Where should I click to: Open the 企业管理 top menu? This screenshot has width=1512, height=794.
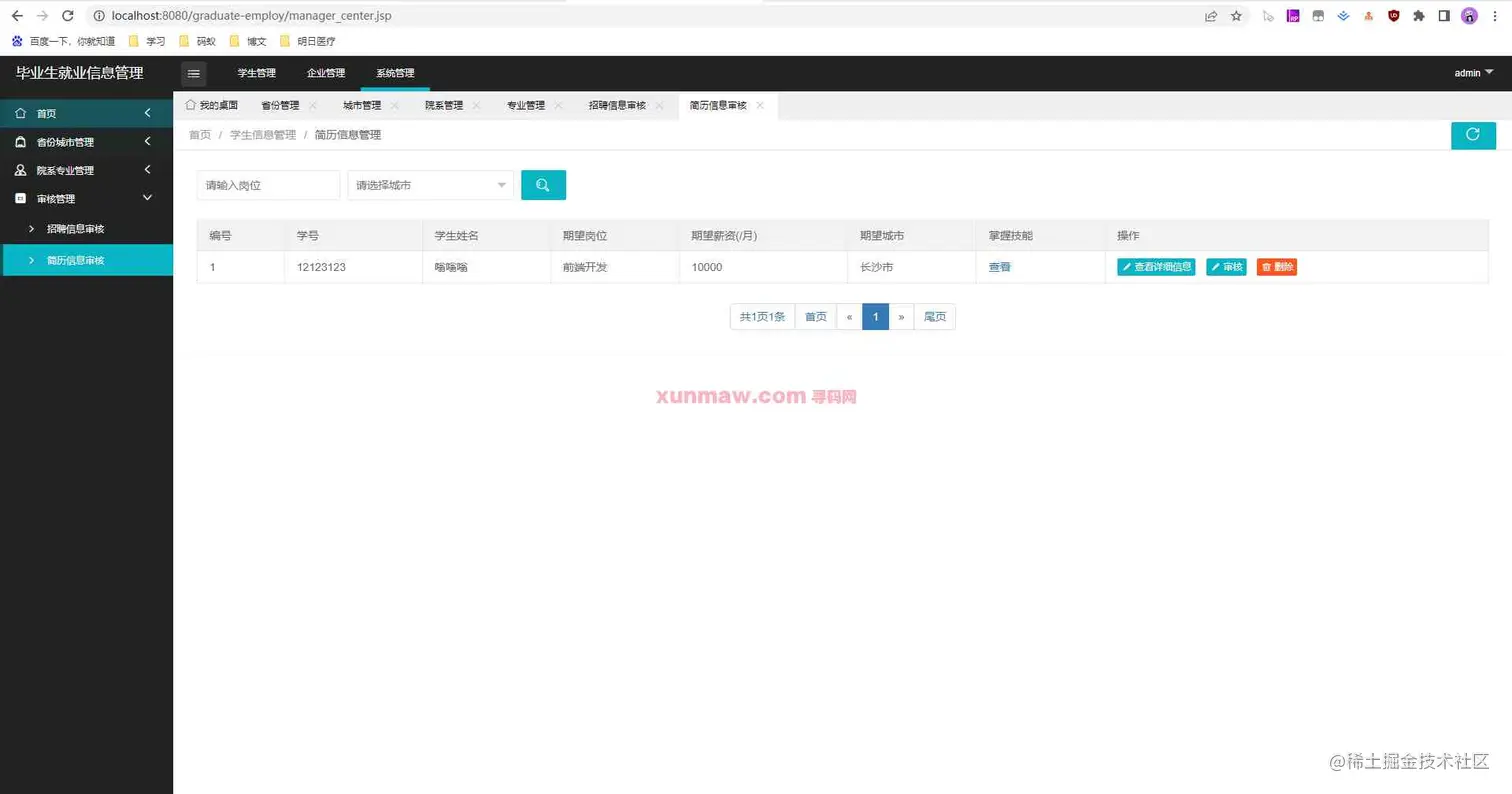point(325,73)
